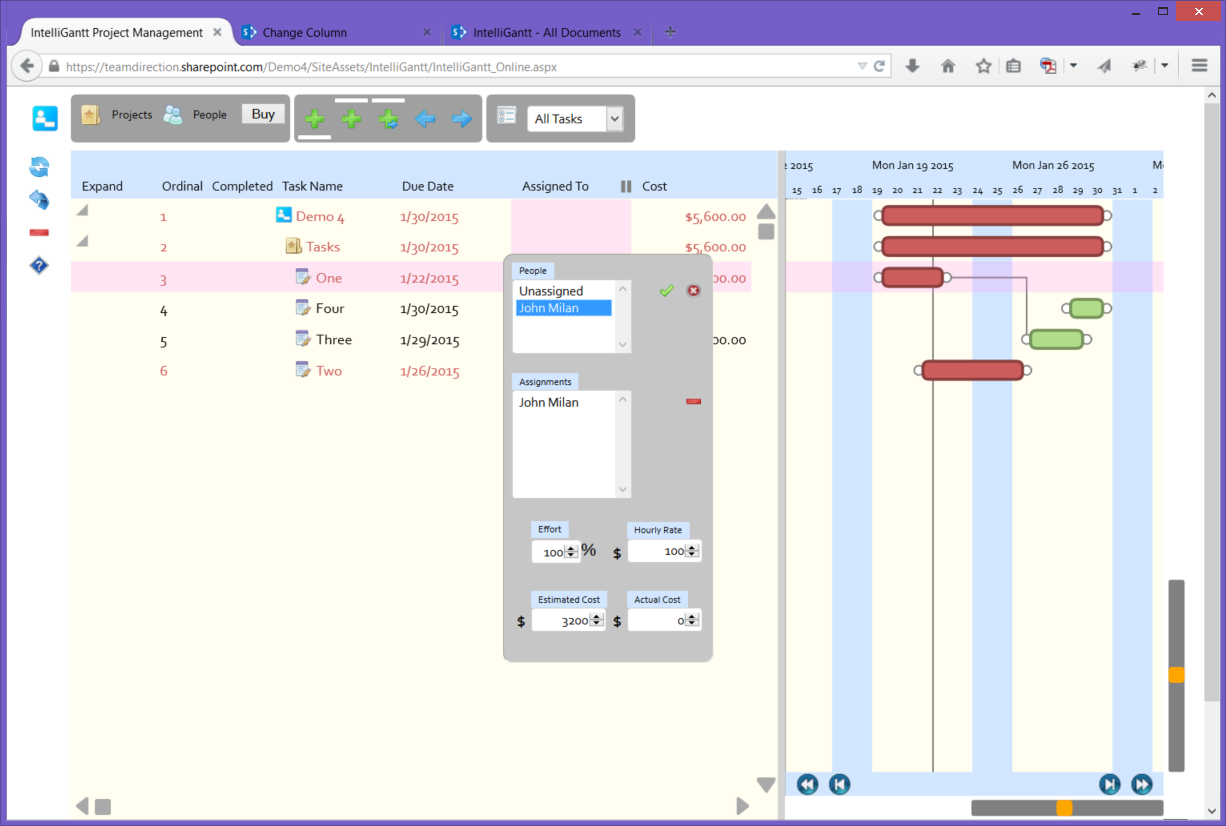Click the Gantt rewind double-arrow button
The image size is (1226, 826).
[x=808, y=785]
